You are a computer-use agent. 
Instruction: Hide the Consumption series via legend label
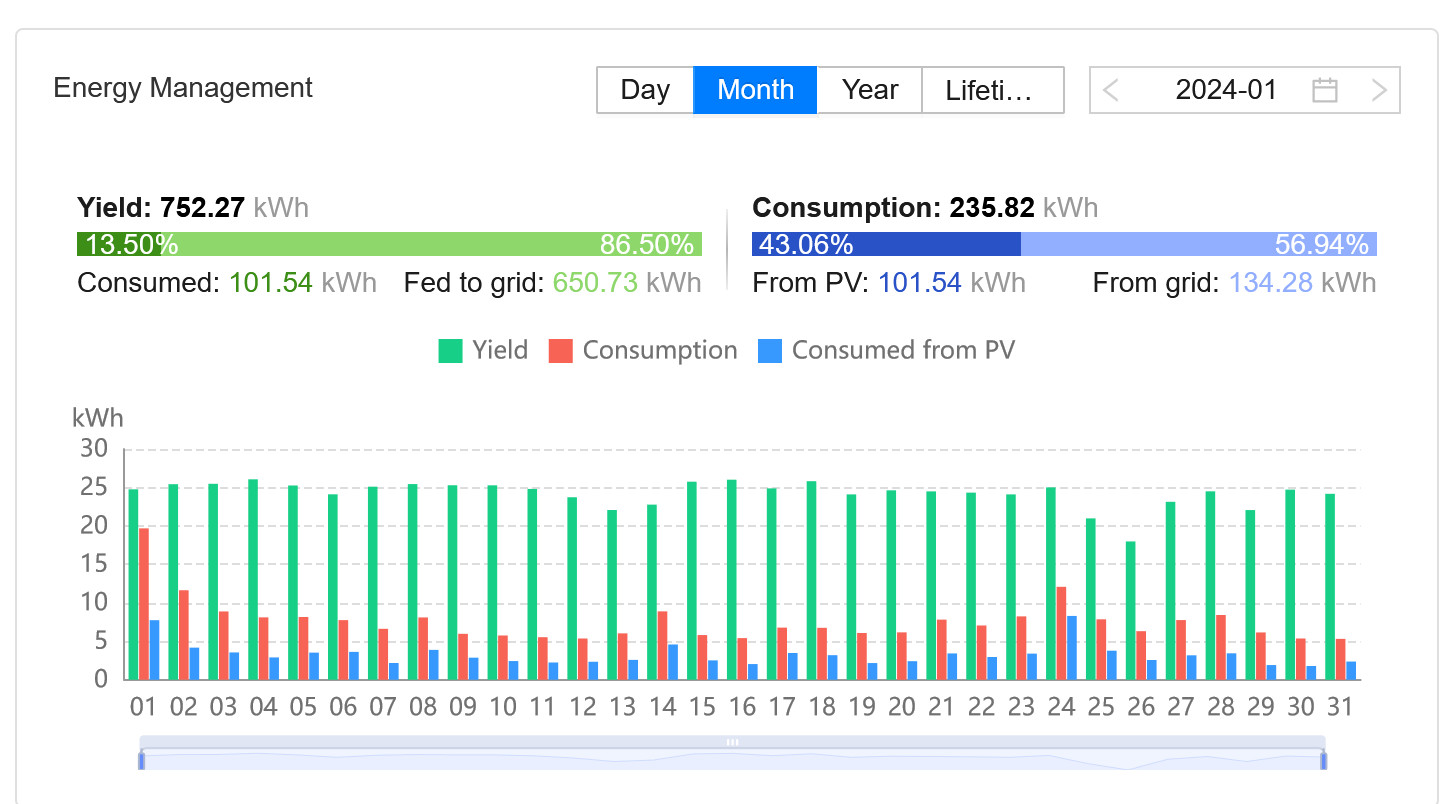pyautogui.click(x=659, y=351)
